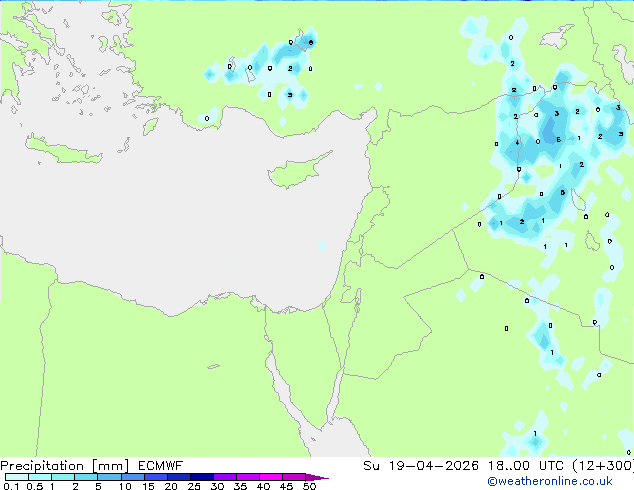Select the 45–50 mm legend swatch
The width and height of the screenshot is (634, 490).
294,477
